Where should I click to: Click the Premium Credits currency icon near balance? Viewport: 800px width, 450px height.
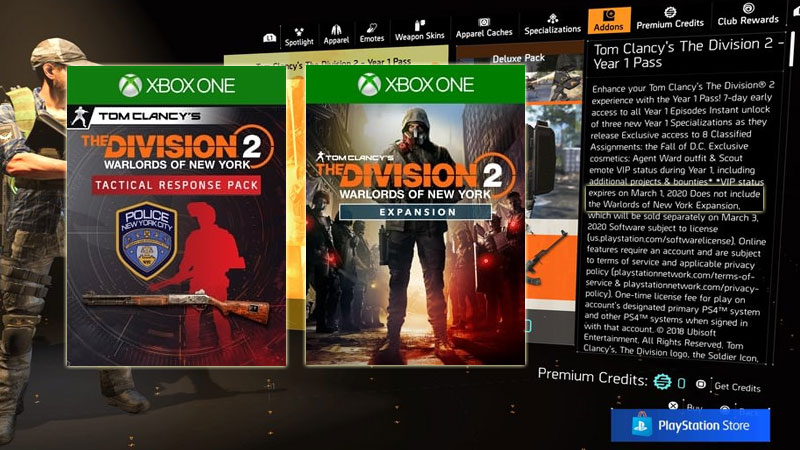(662, 381)
